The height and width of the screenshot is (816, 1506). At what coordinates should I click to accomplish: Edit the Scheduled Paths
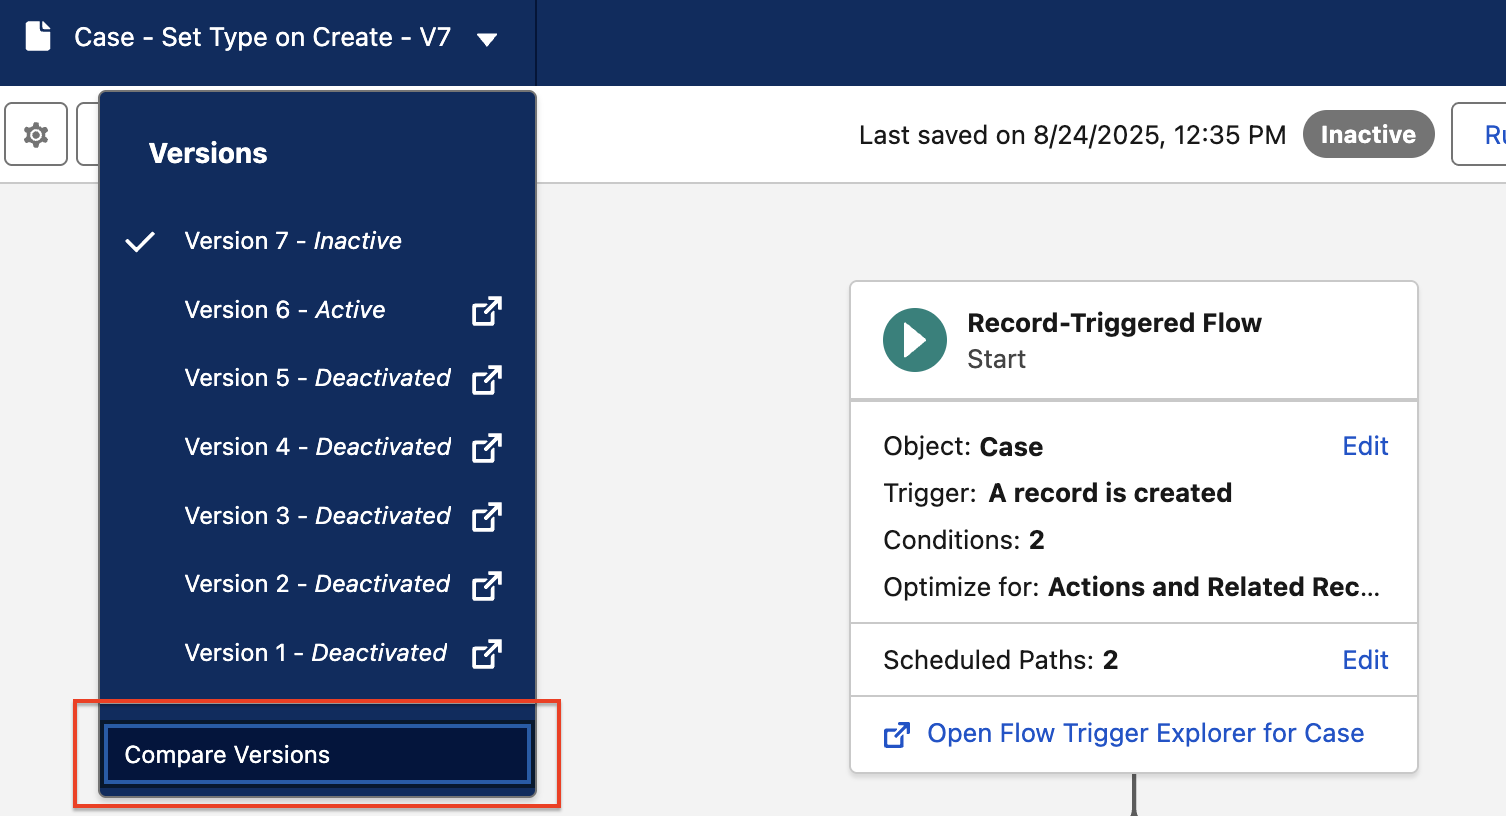click(x=1365, y=660)
